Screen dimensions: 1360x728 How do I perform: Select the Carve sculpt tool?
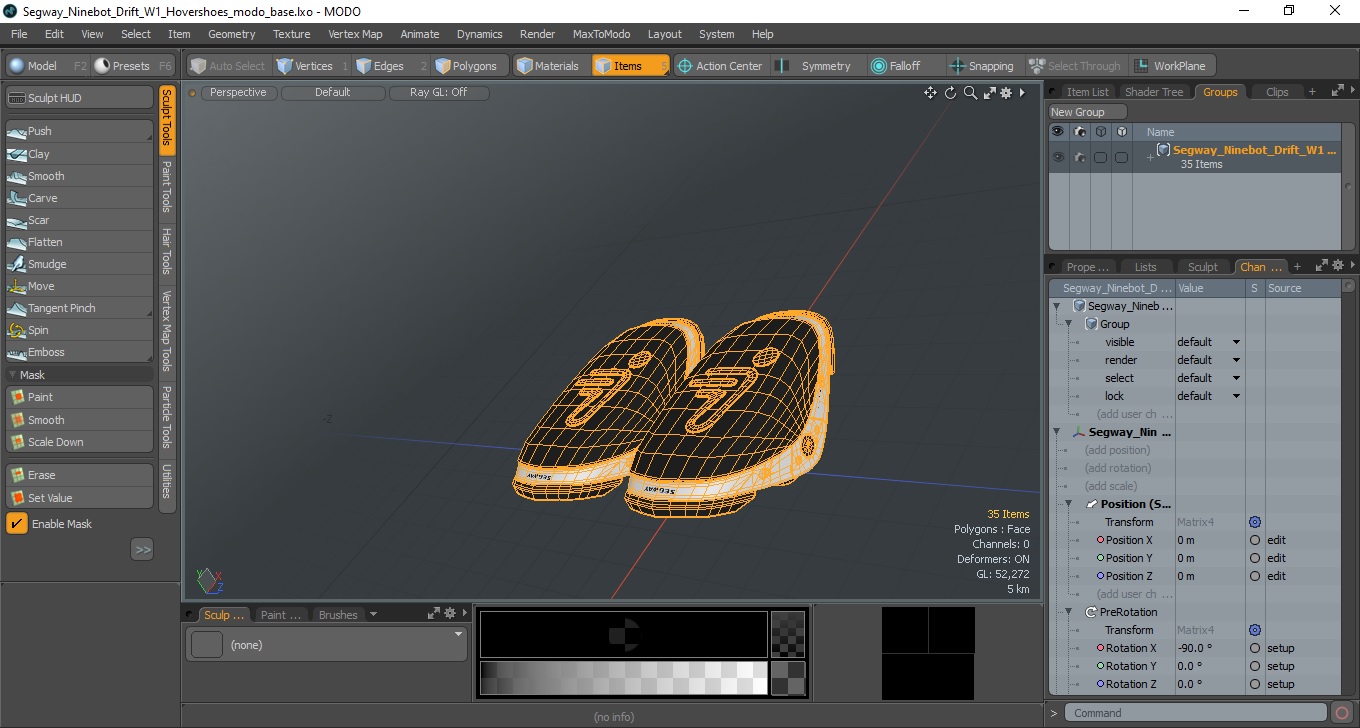tap(79, 198)
